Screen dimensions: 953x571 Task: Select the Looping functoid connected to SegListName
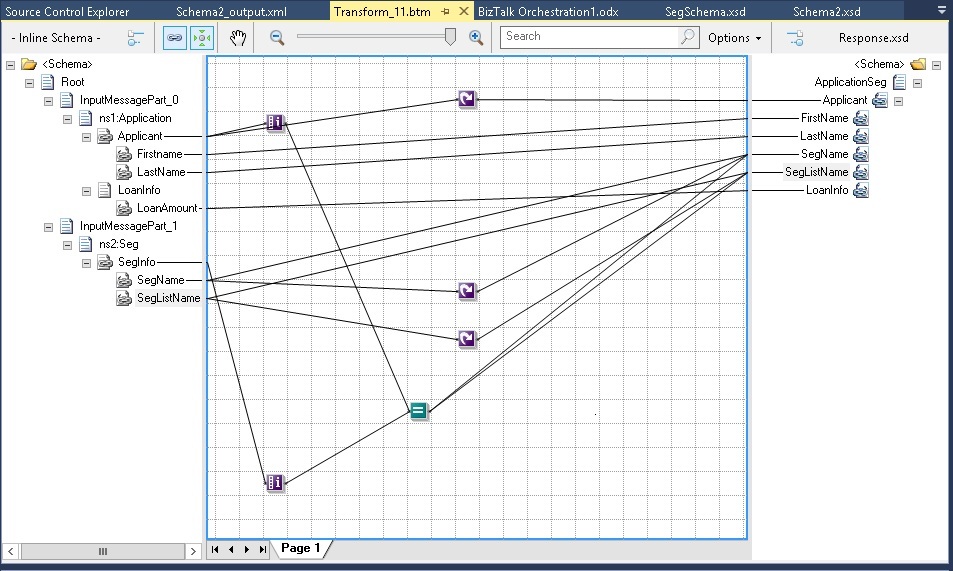(467, 339)
